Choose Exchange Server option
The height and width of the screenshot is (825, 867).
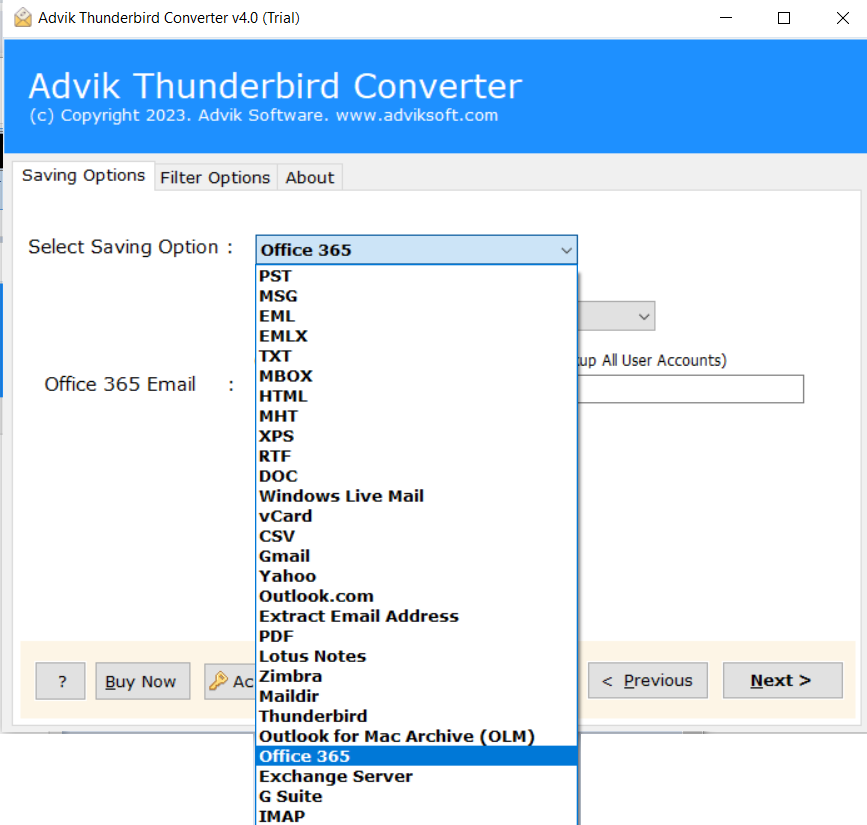(416, 776)
